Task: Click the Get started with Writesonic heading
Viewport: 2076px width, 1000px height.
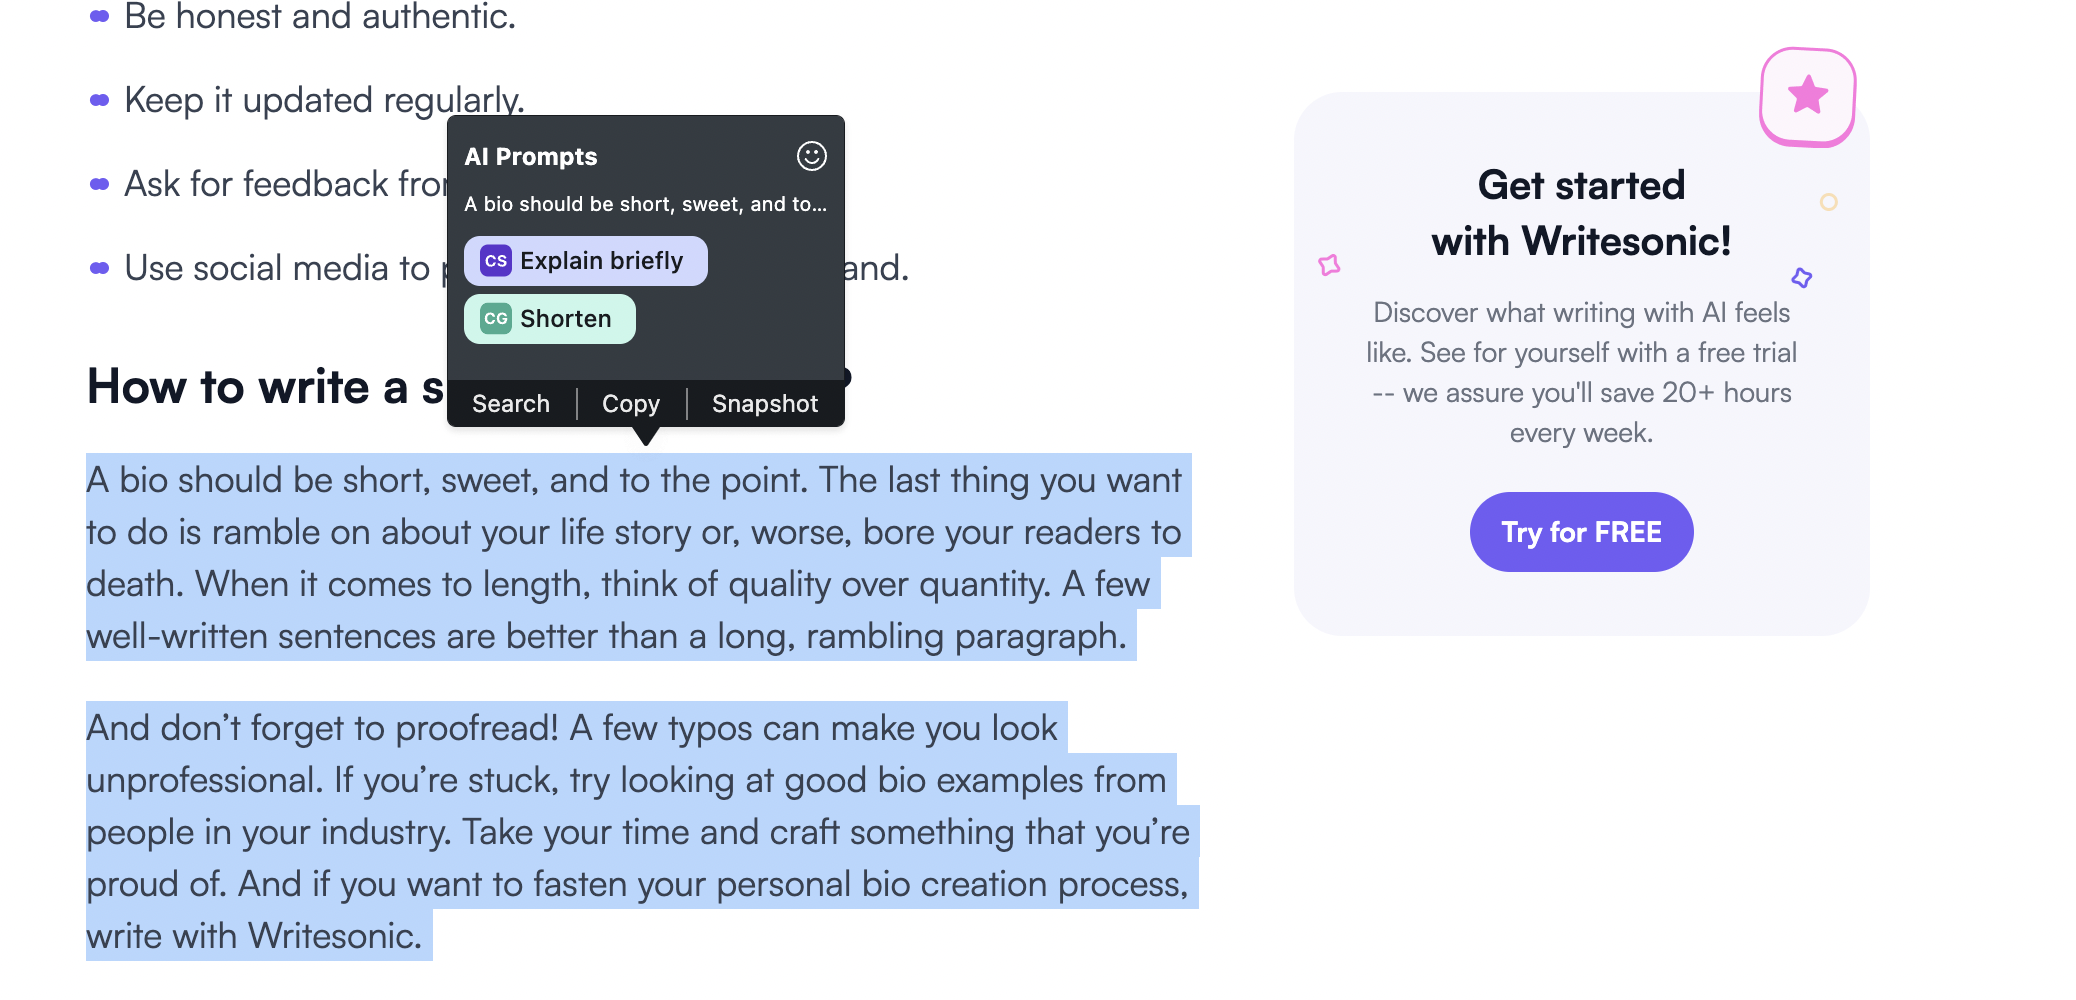Action: coord(1582,212)
